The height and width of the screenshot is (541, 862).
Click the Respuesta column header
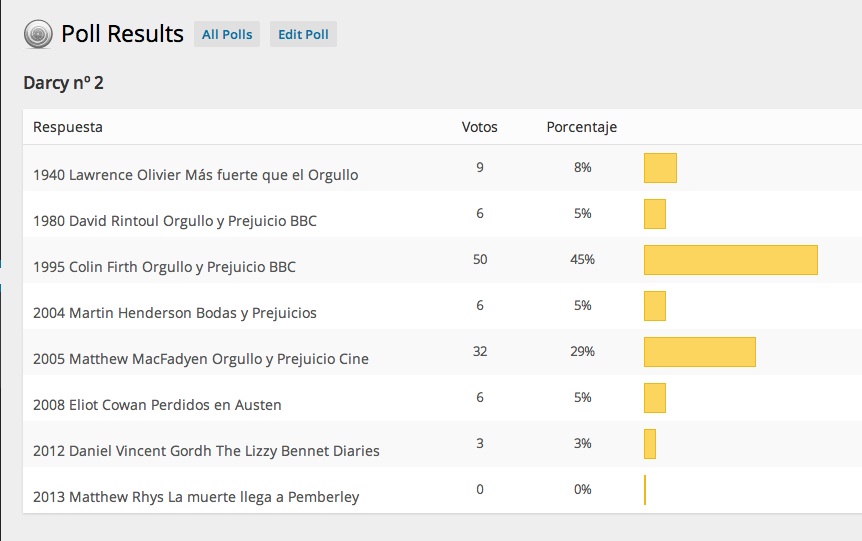tap(67, 127)
